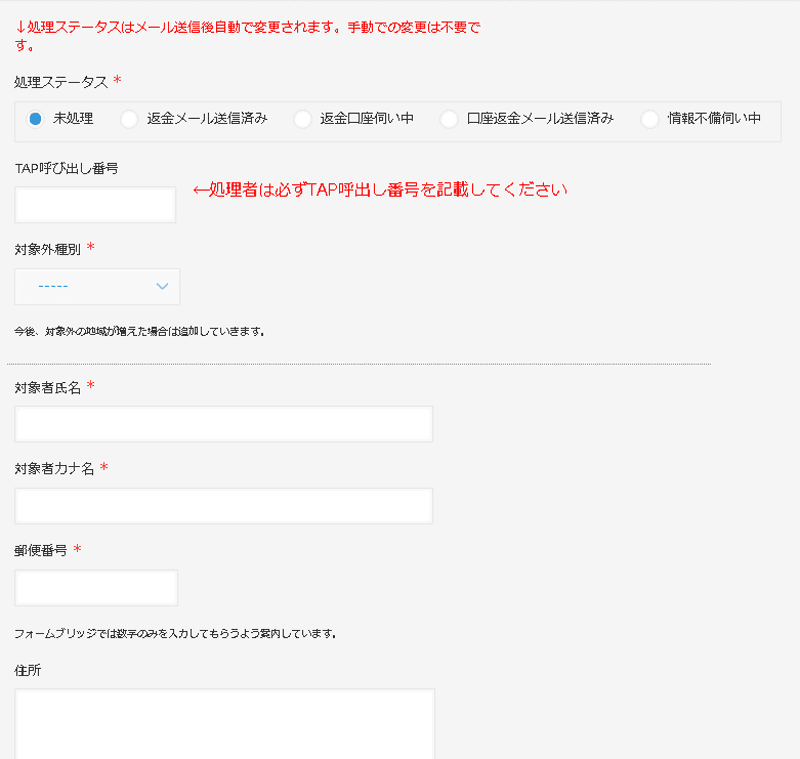Click the 住所 field label
Screen dimensions: 800x759
28,670
